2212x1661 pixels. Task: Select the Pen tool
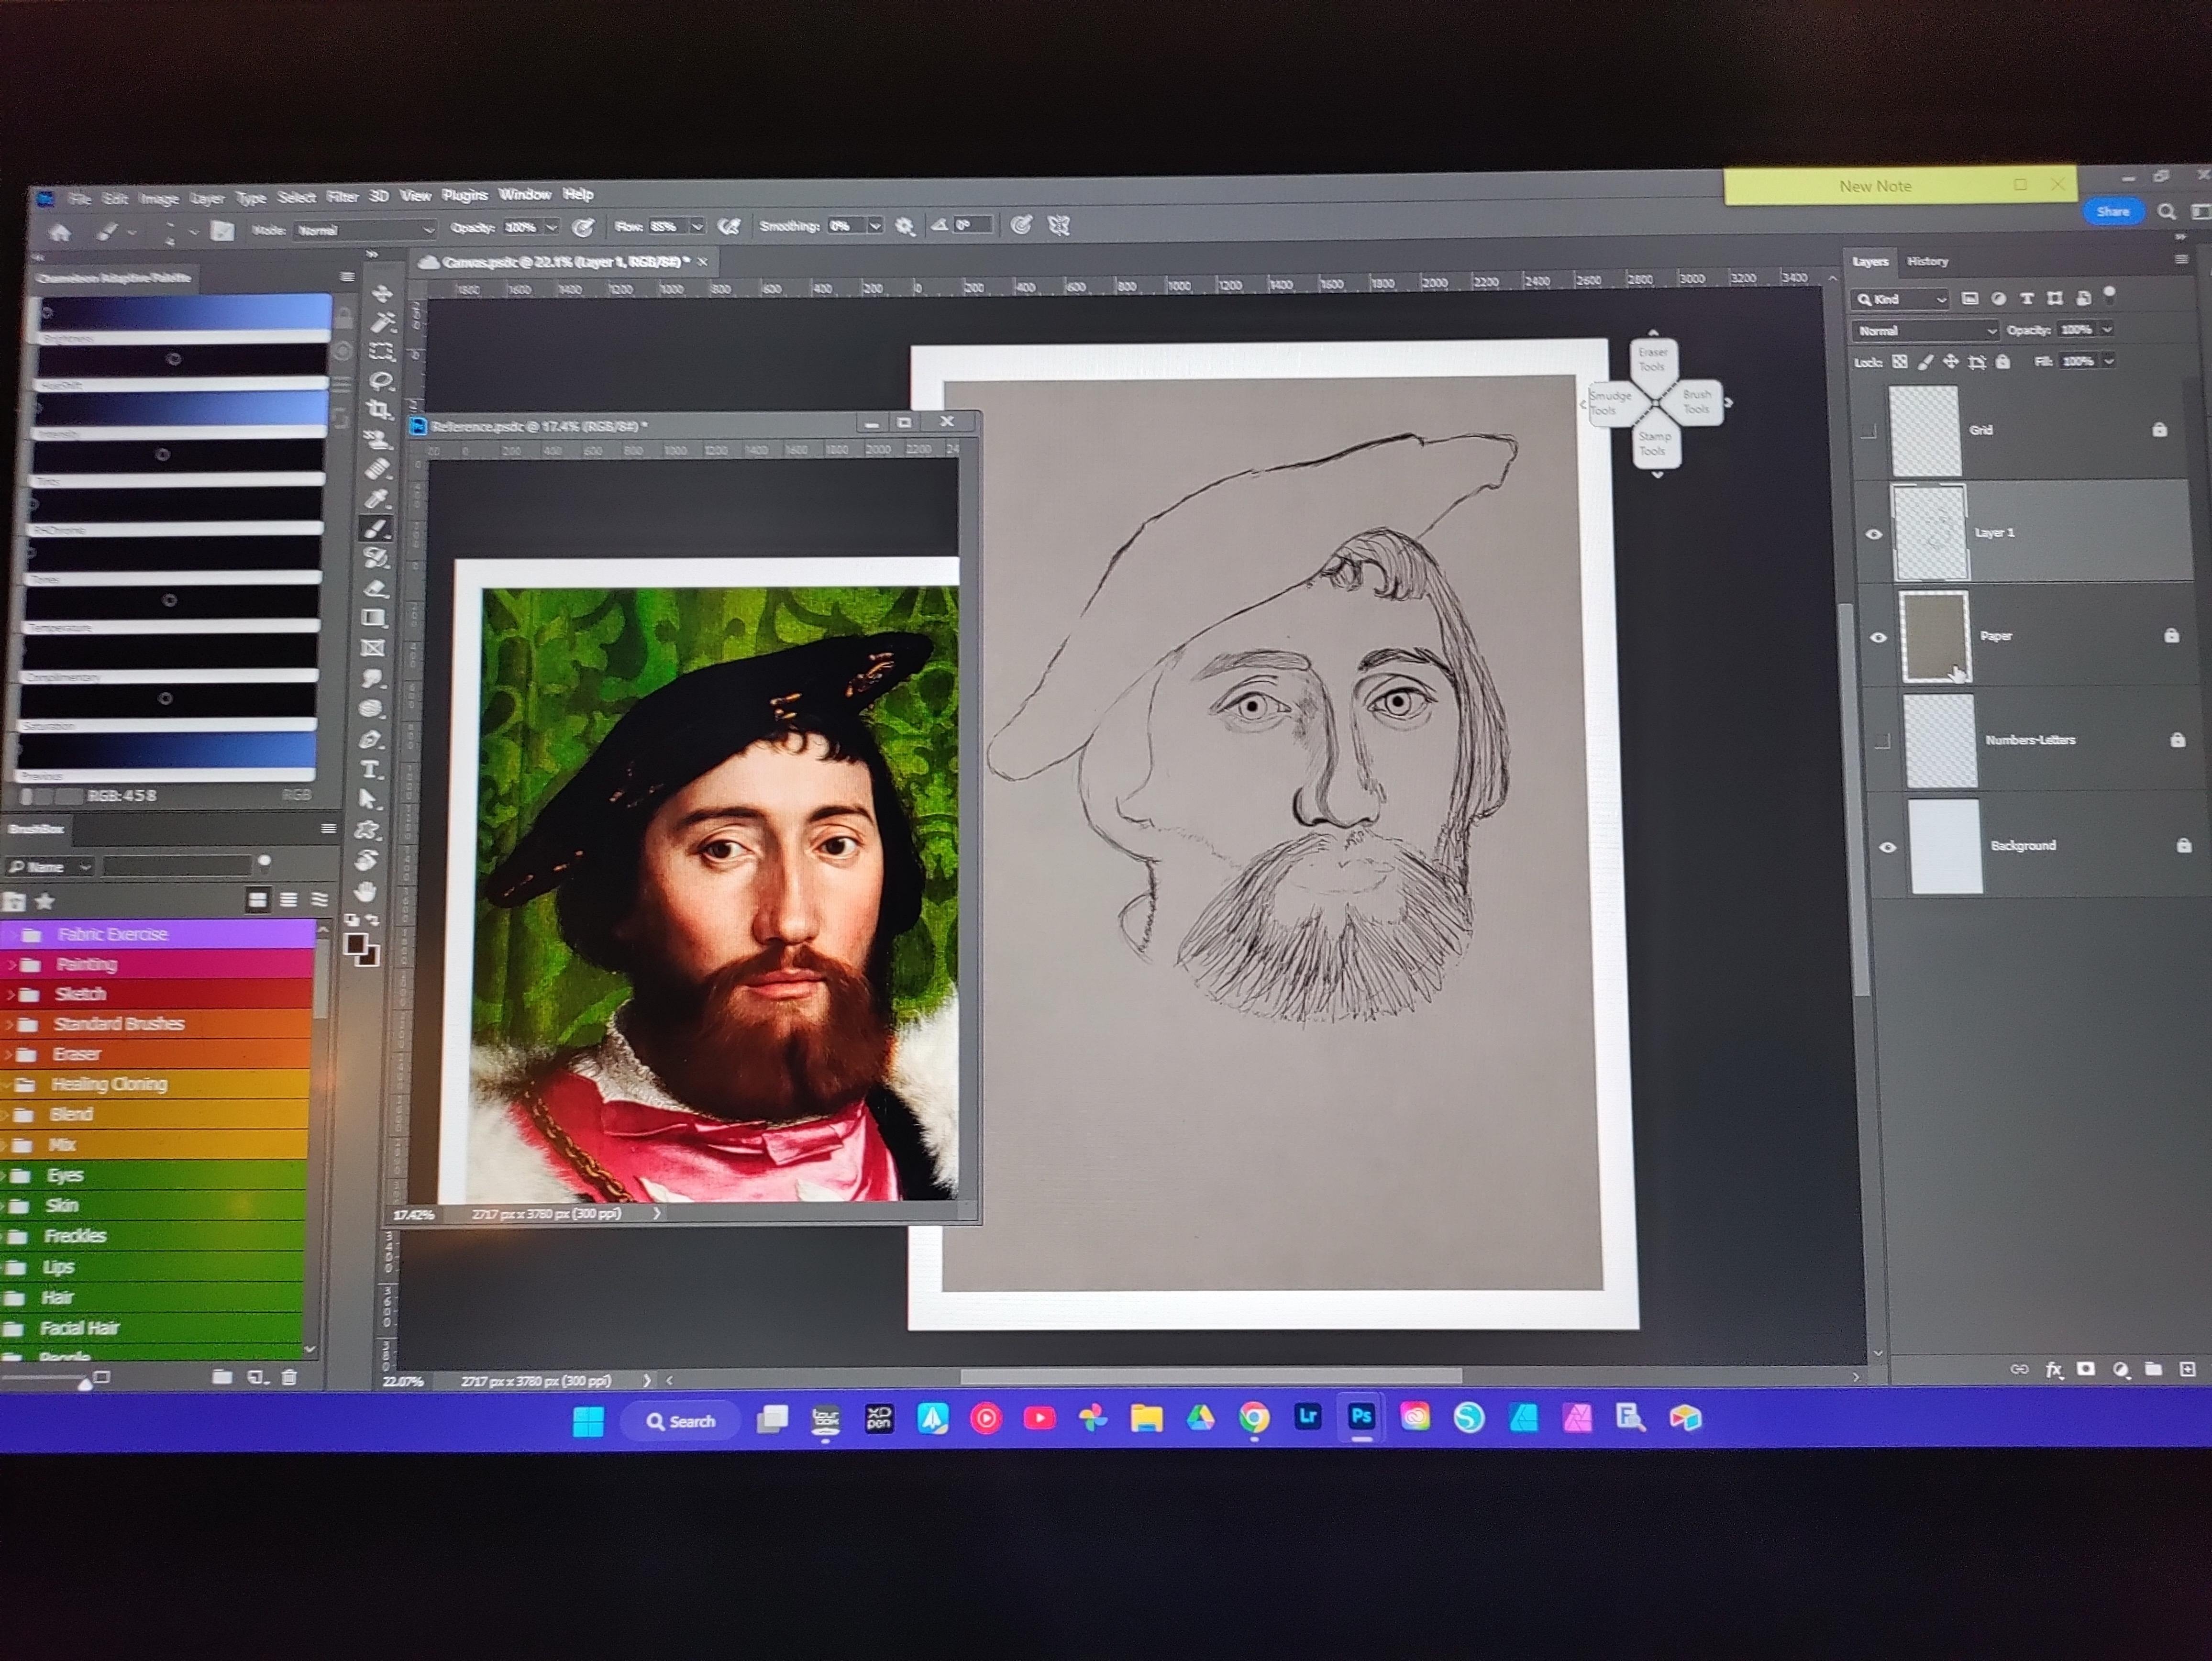[371, 740]
